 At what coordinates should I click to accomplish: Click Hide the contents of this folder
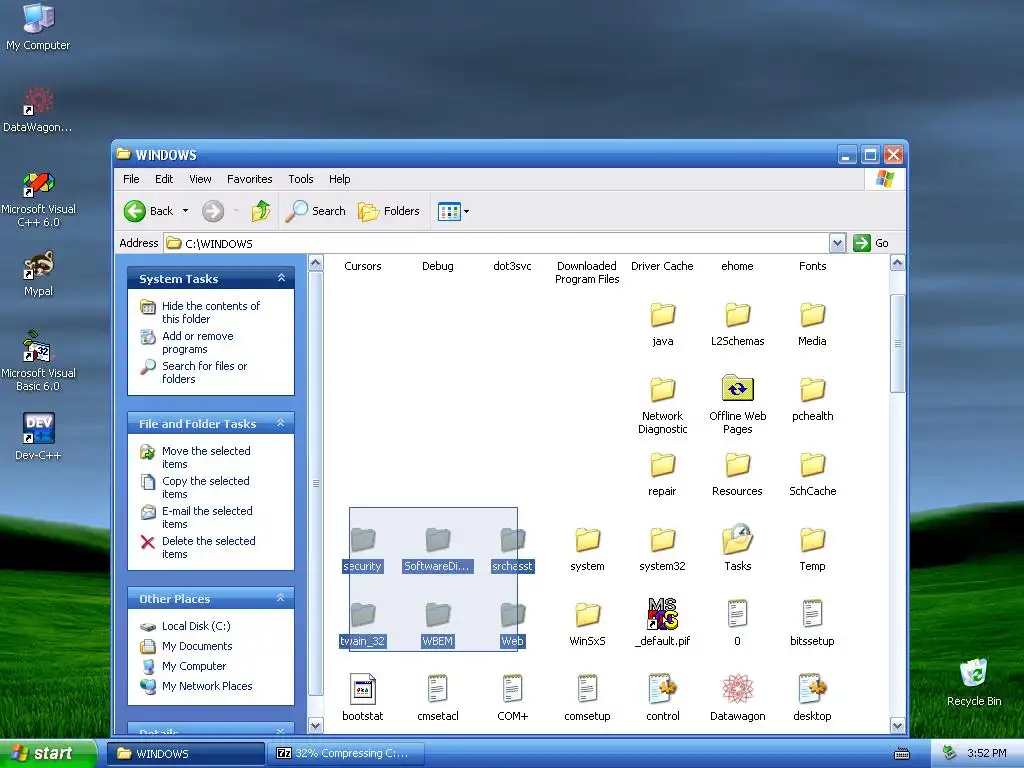(210, 312)
